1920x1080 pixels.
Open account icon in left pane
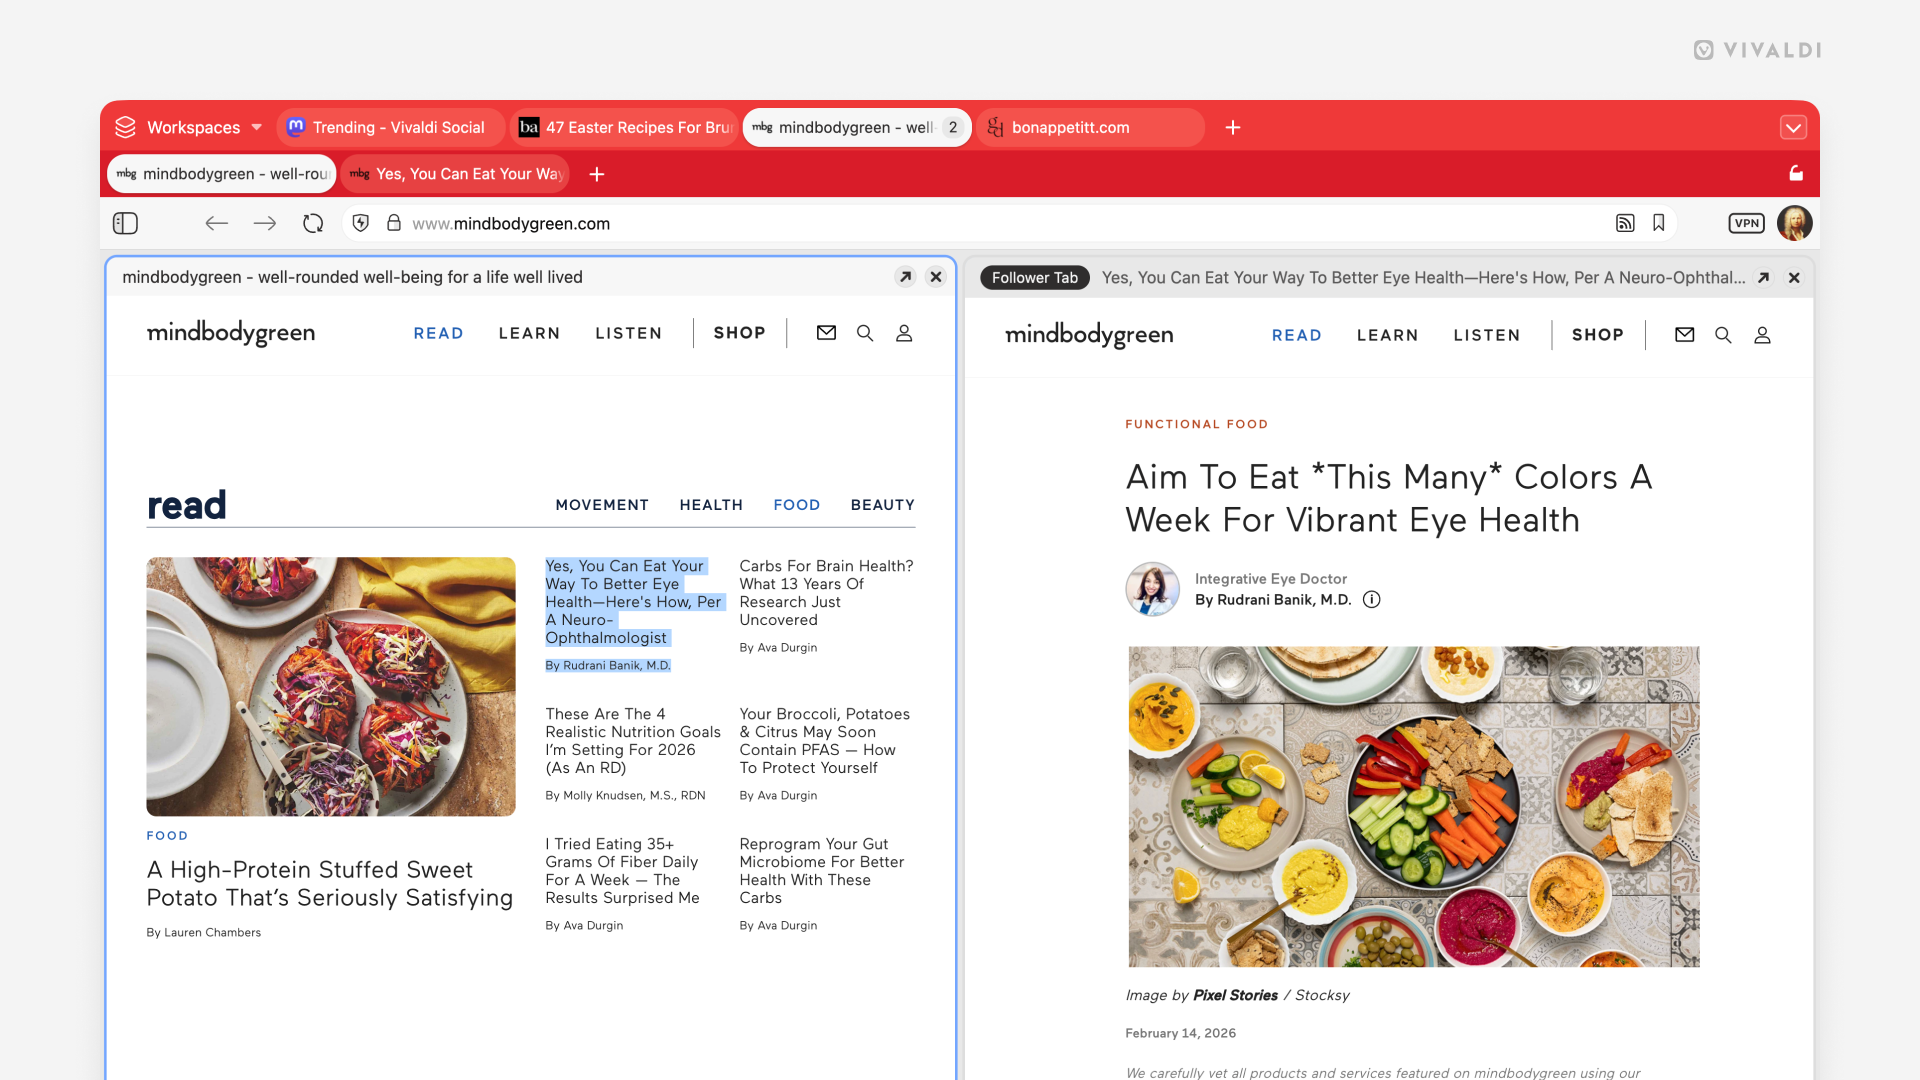click(x=904, y=333)
